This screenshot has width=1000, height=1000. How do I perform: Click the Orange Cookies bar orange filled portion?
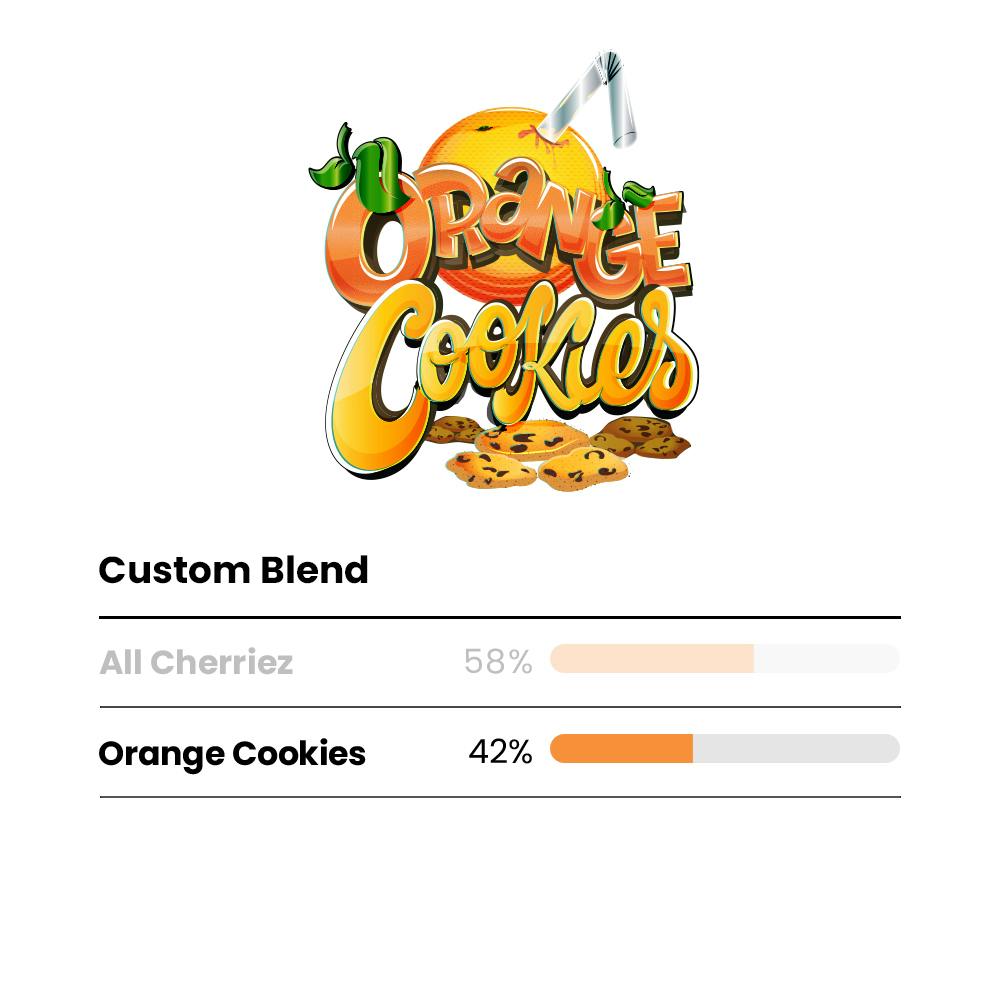pos(620,749)
